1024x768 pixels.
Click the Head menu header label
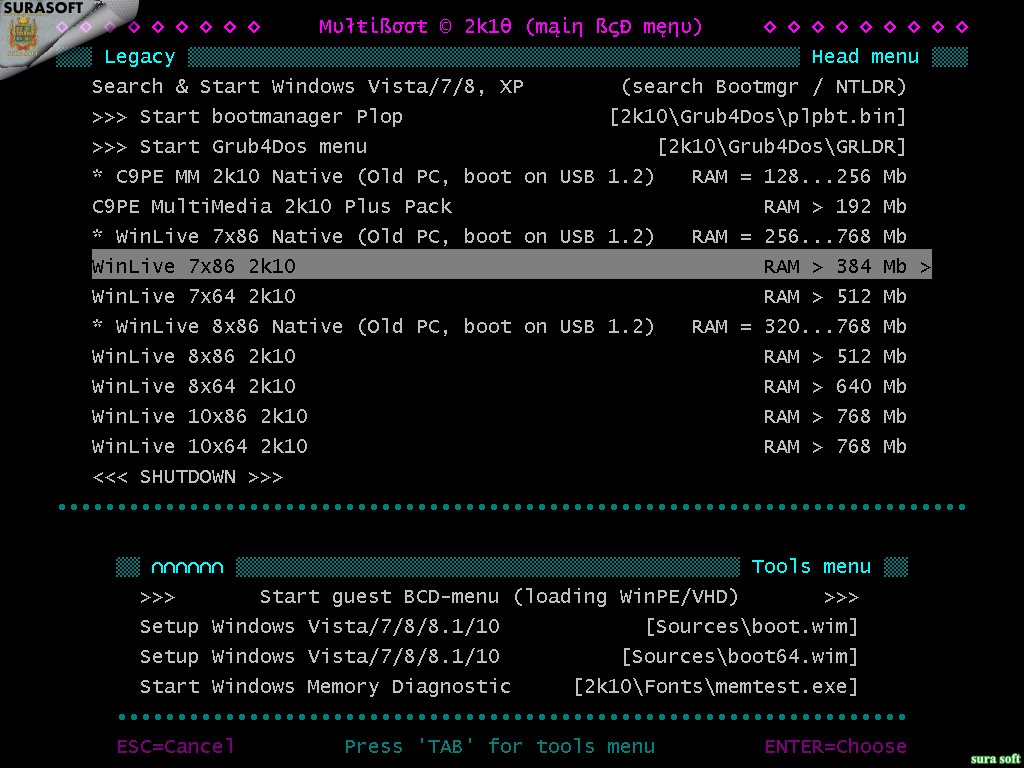coord(865,57)
